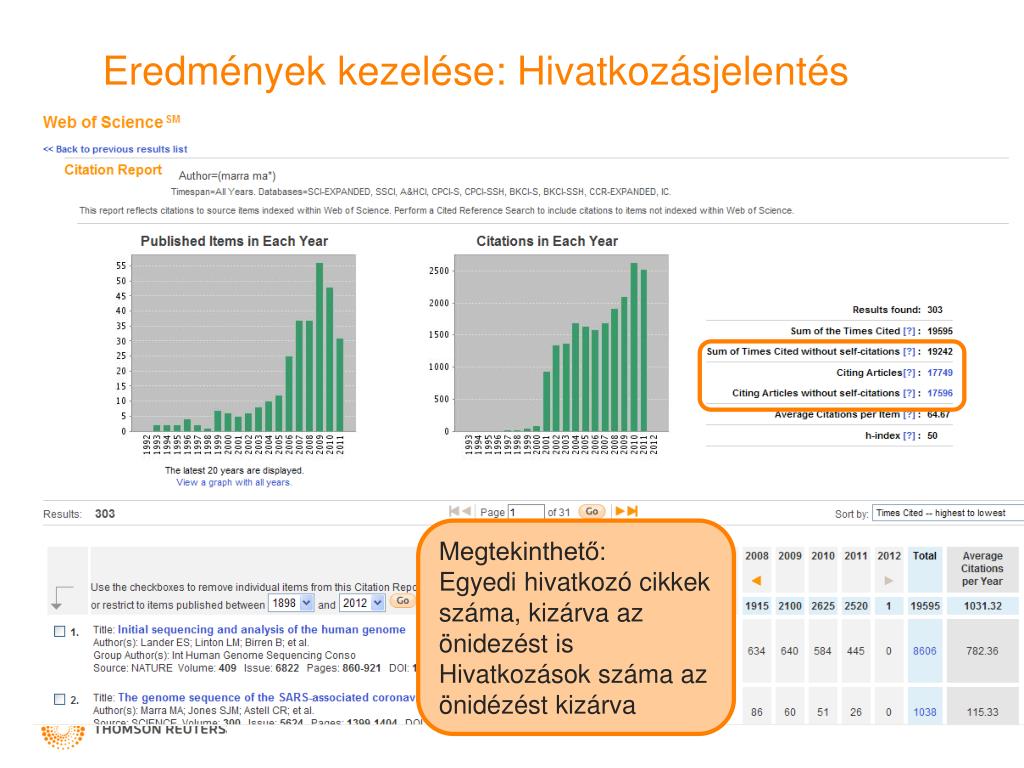Screen dimensions: 1024x768
Task: Click the 2008 year column header
Action: pyautogui.click(x=756, y=556)
